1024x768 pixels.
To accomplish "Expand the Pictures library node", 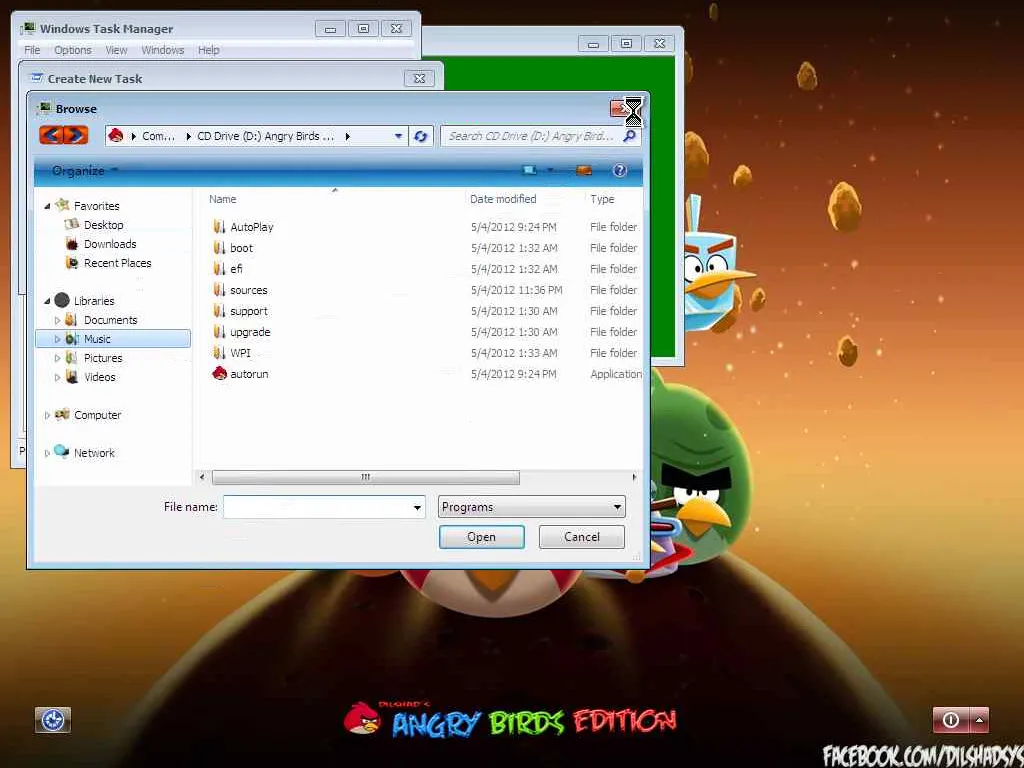I will coord(57,358).
